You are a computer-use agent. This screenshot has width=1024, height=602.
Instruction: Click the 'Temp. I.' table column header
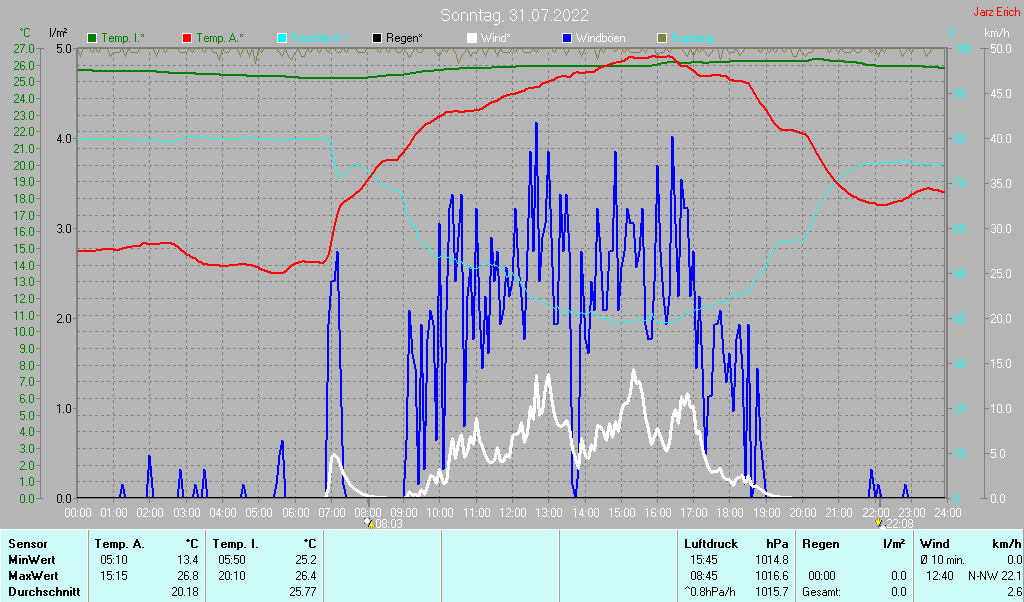[x=236, y=544]
